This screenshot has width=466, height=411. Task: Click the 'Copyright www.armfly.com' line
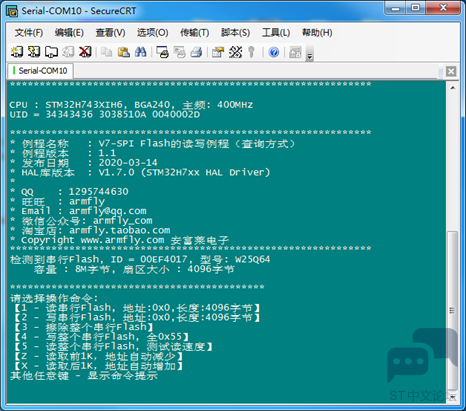coord(120,240)
